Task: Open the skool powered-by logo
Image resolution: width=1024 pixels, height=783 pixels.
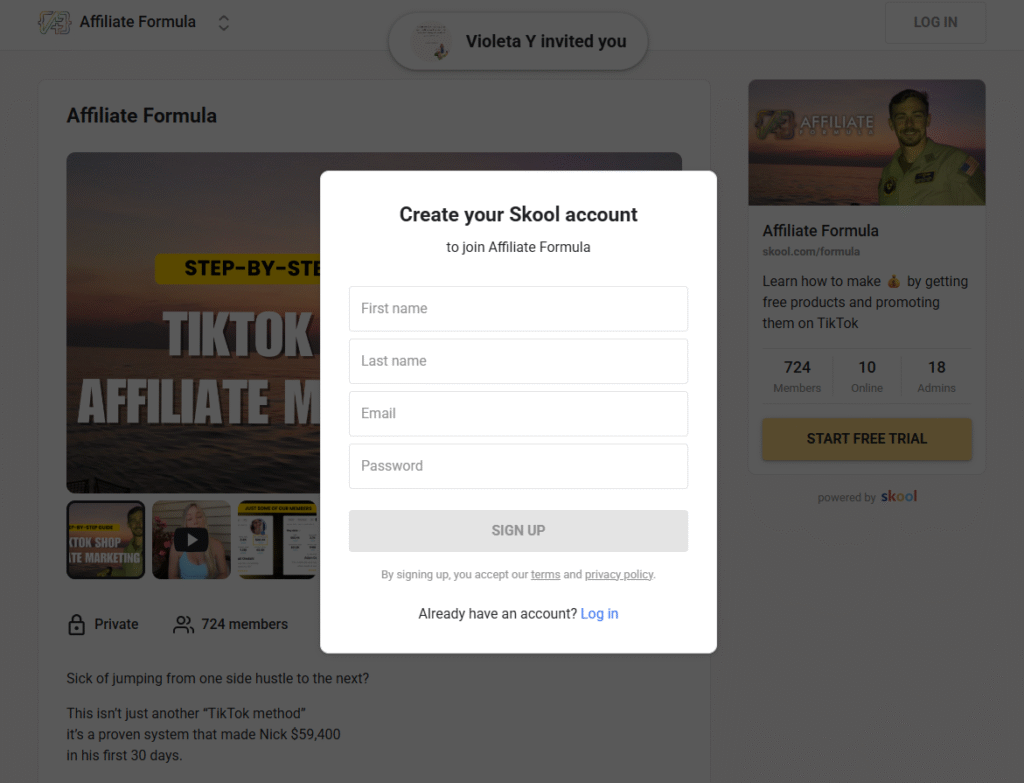Action: pyautogui.click(x=899, y=496)
